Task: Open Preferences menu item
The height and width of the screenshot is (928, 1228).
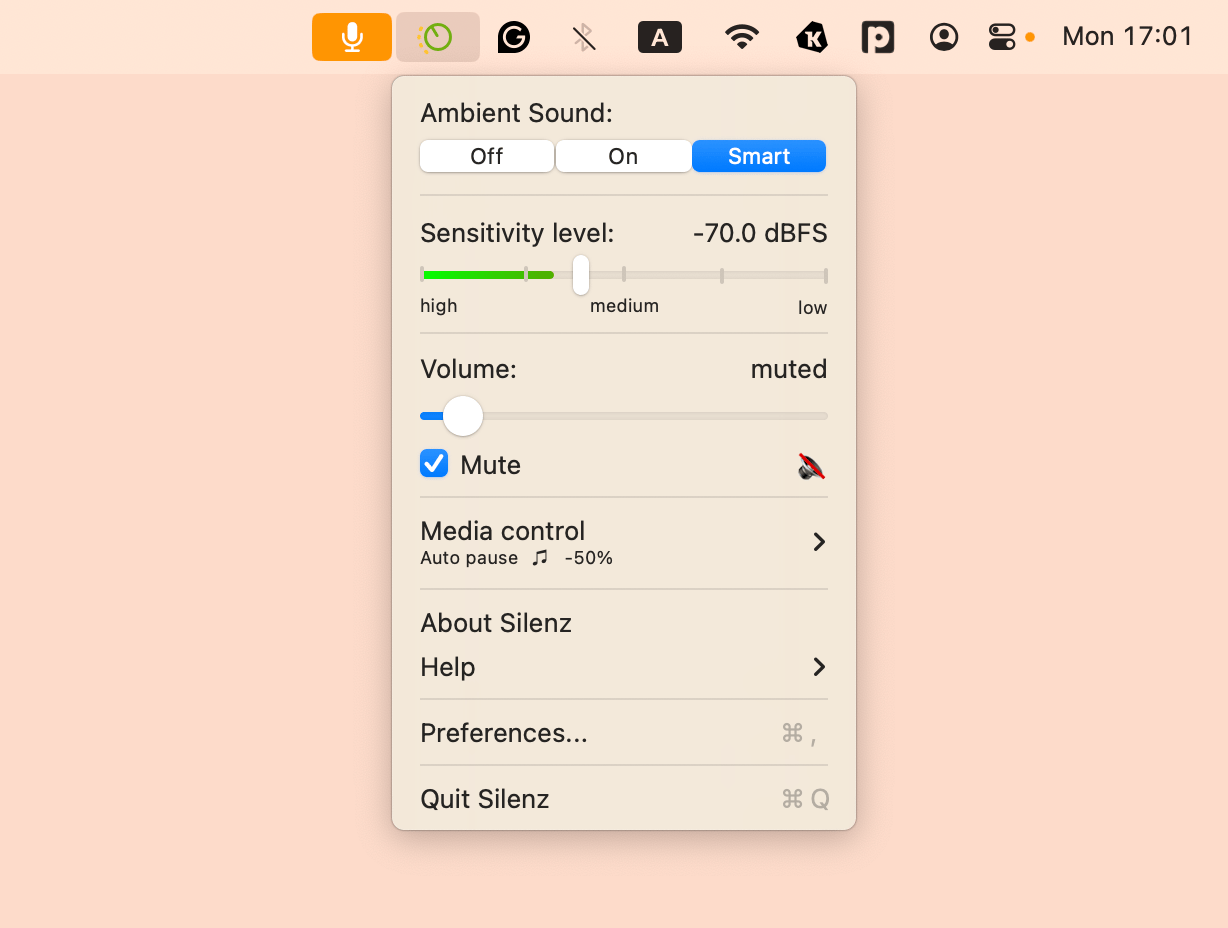Action: click(x=504, y=733)
